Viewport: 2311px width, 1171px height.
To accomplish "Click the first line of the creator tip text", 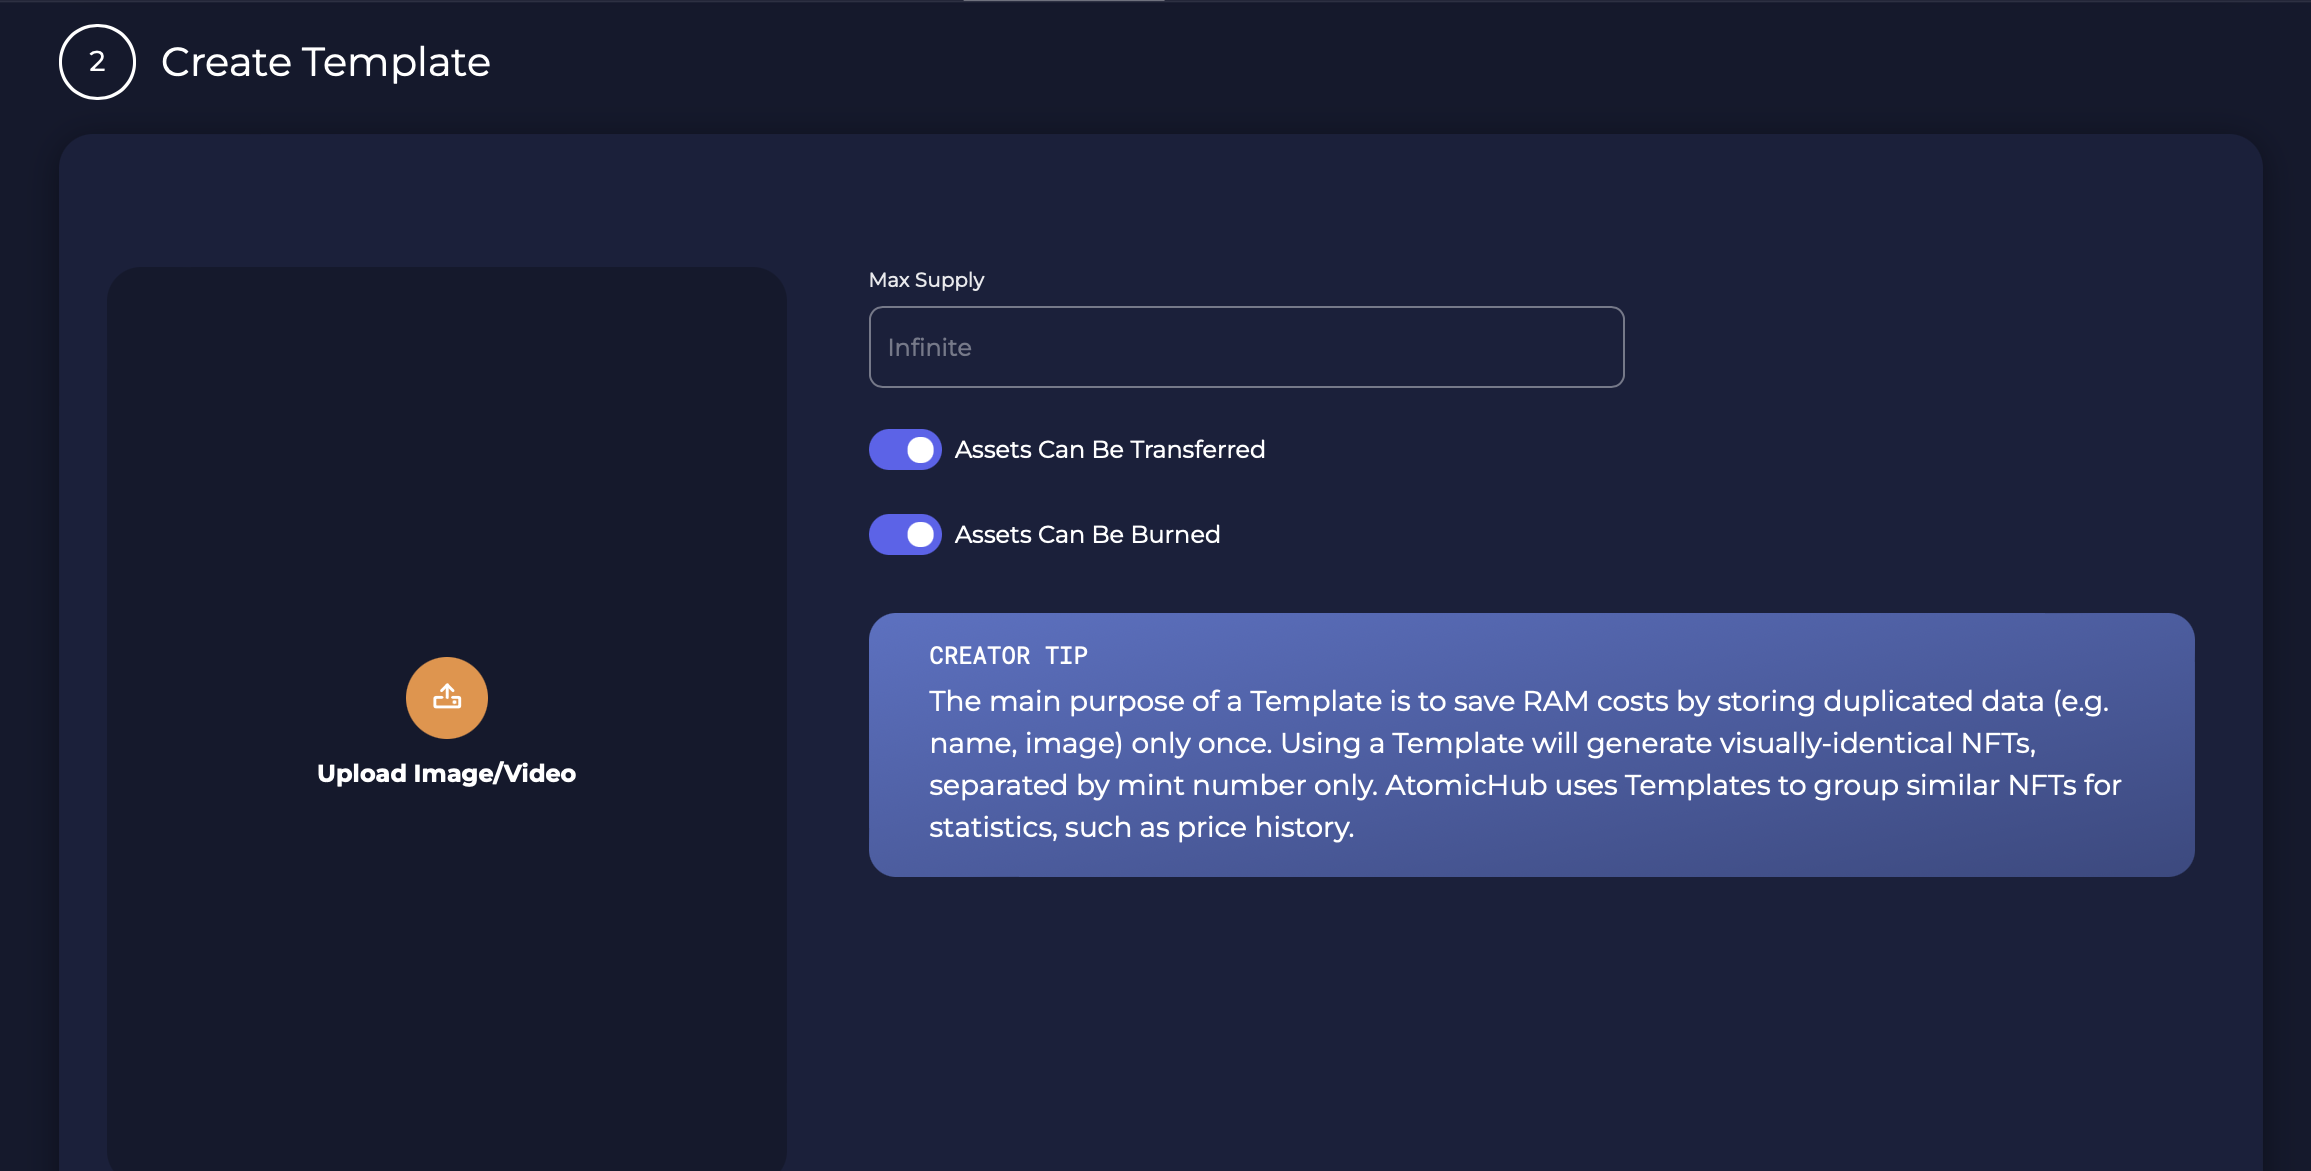I will (x=1519, y=701).
